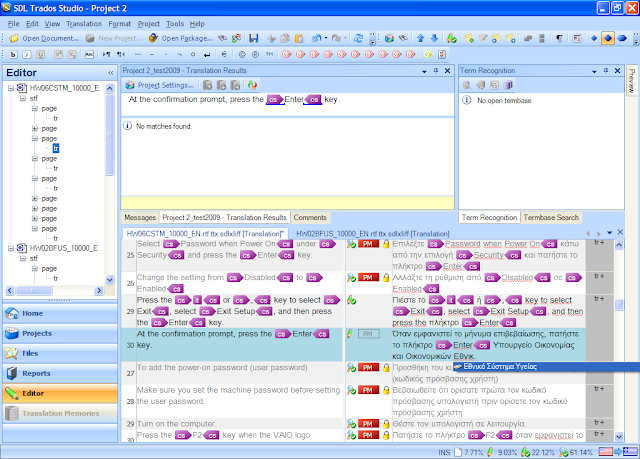Pin the Translation Results panel
Viewport: 640px width, 459px height.
pyautogui.click(x=436, y=71)
